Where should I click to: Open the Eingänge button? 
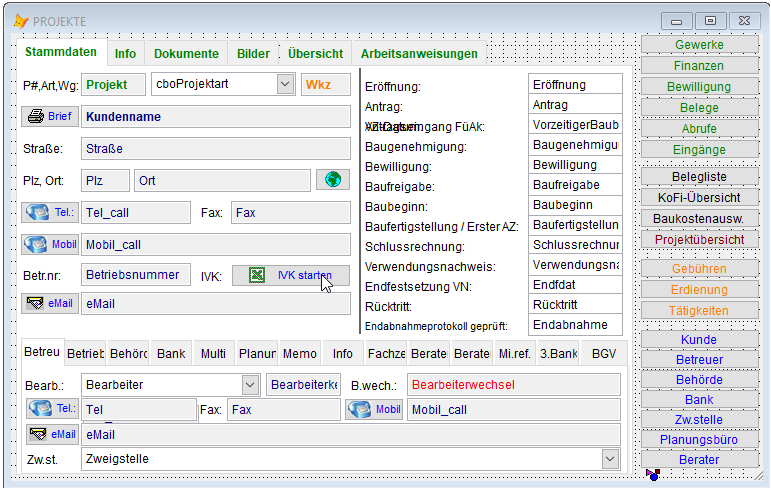tap(699, 150)
